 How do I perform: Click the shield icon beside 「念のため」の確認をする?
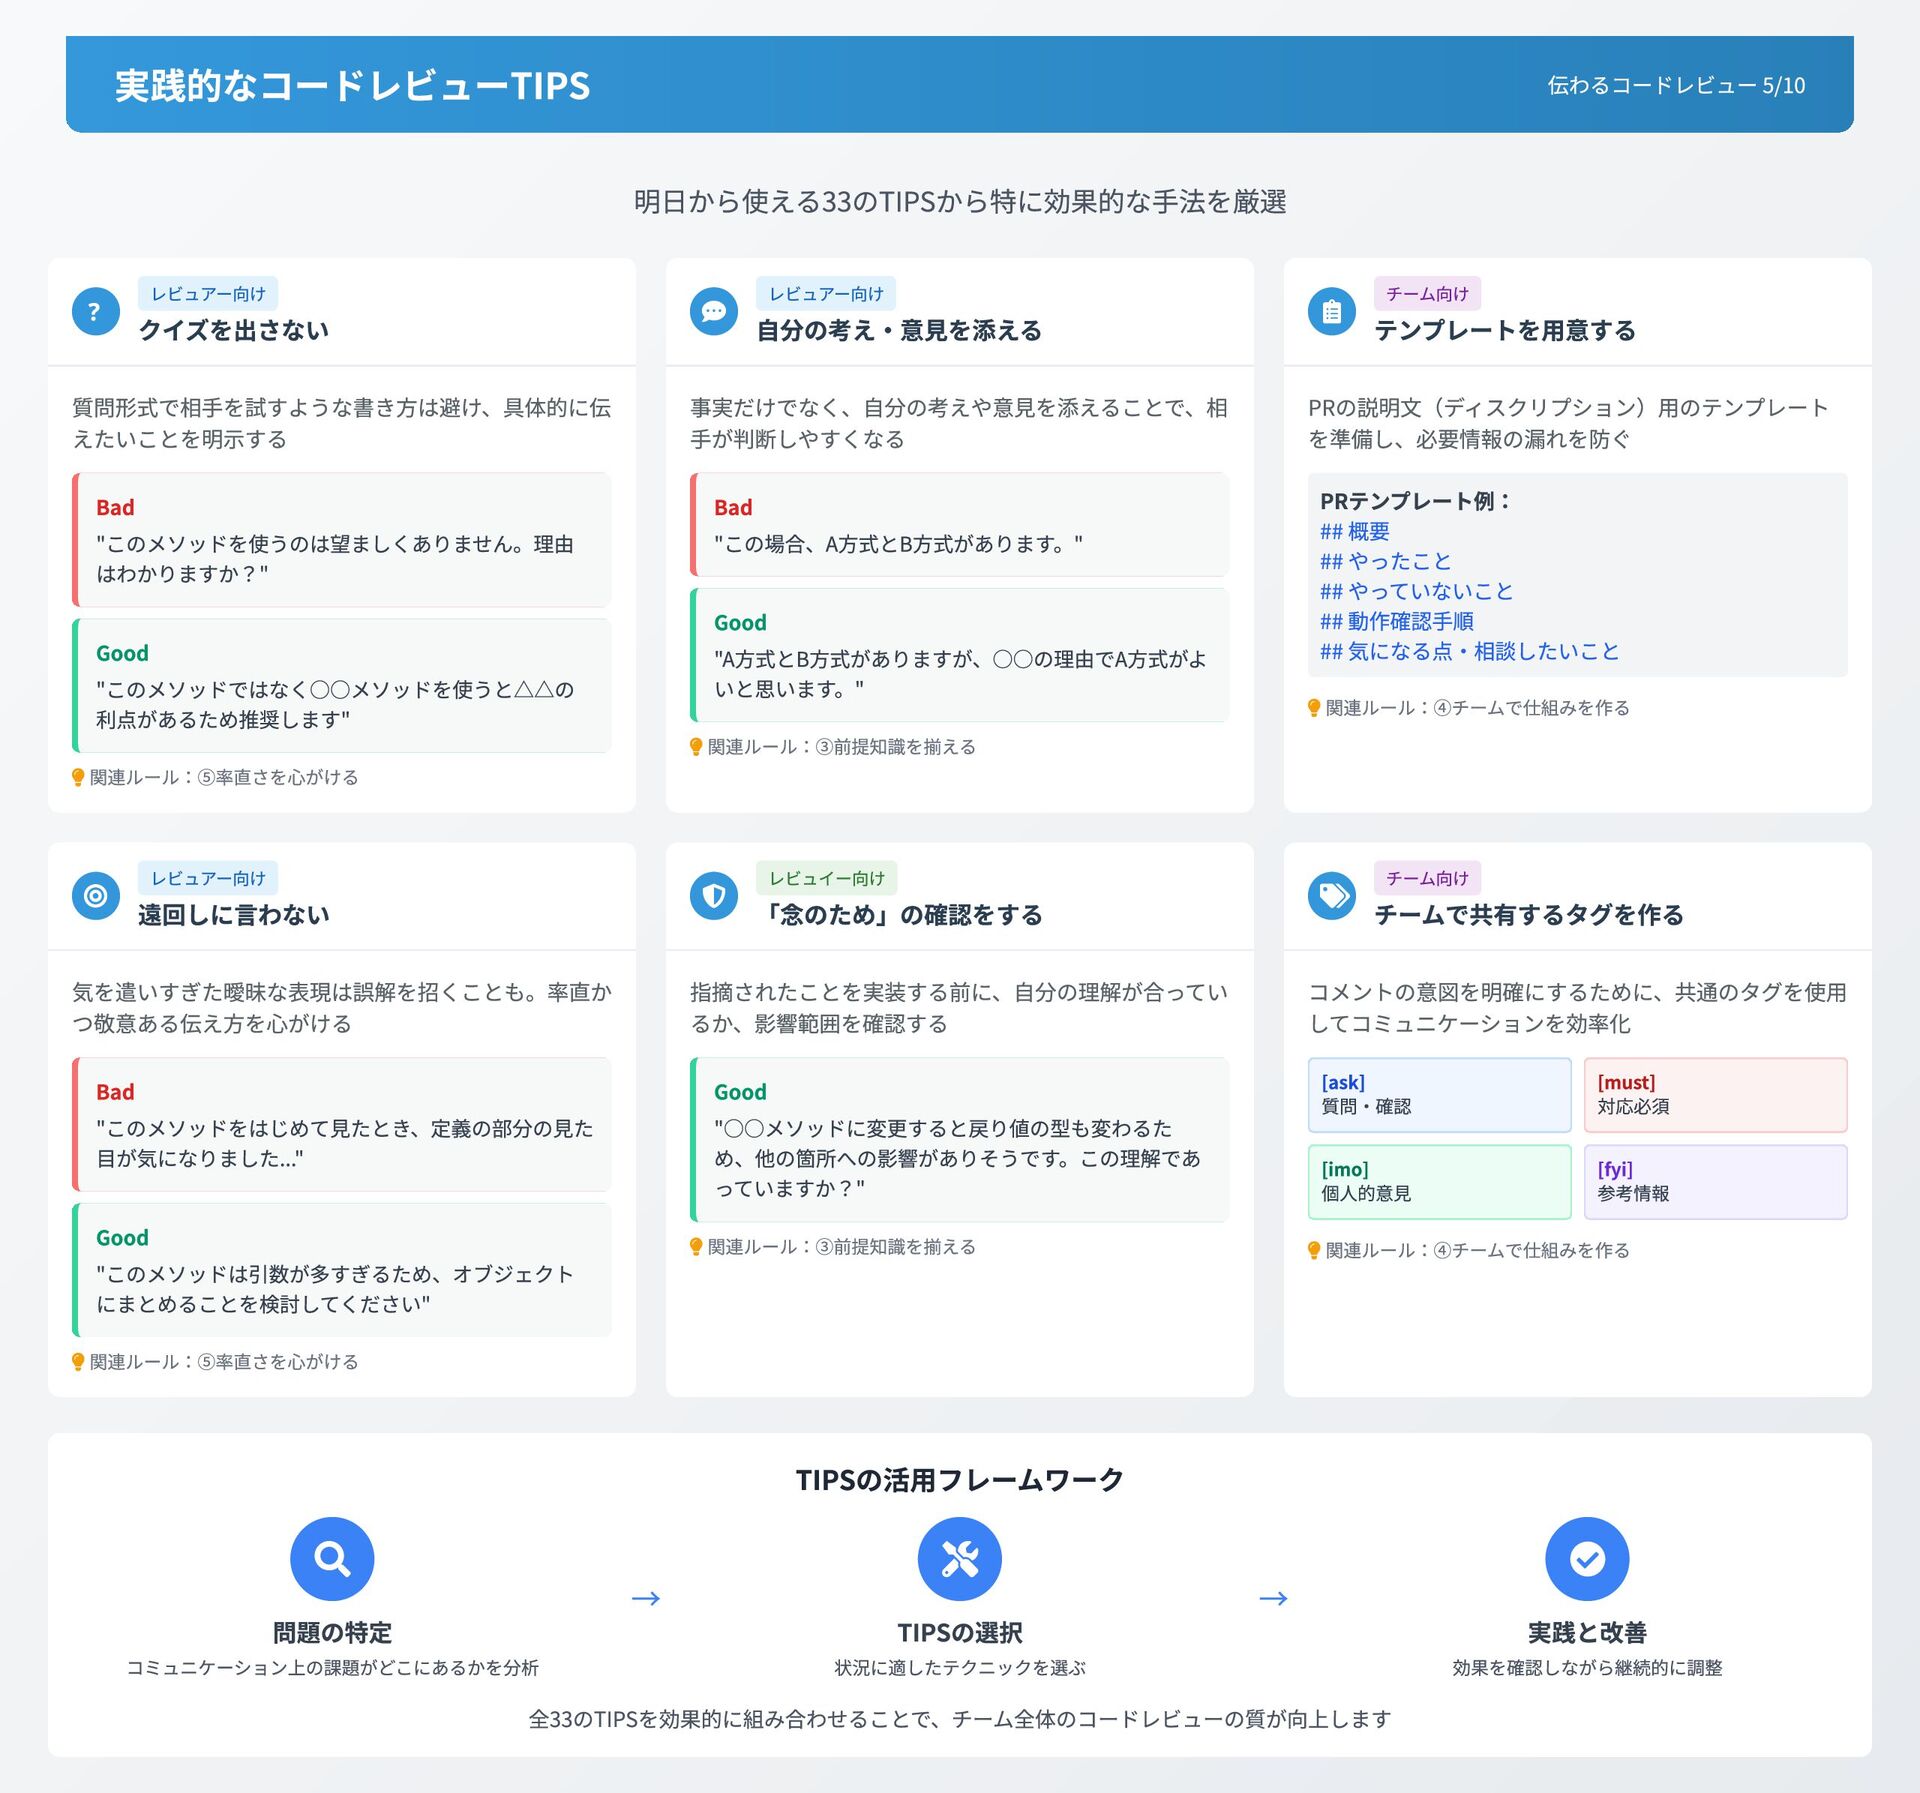713,896
